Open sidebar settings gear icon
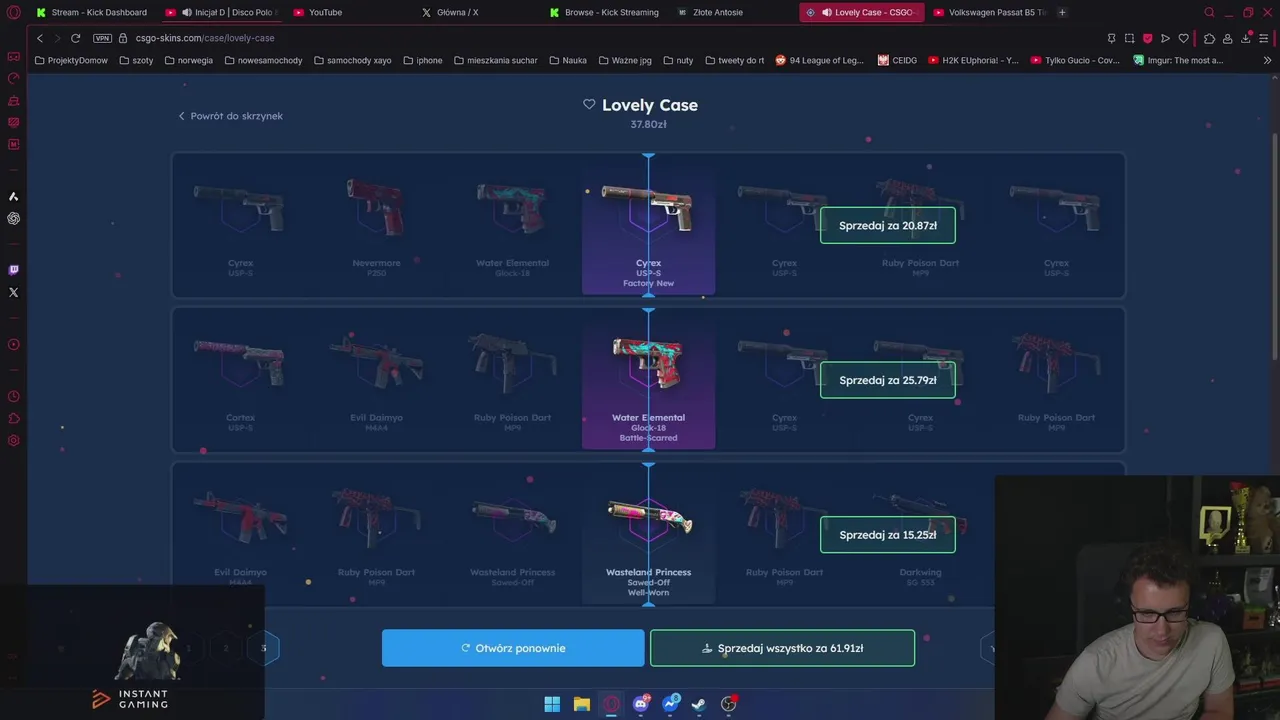Screen dimensions: 1280x720 [x=13, y=441]
